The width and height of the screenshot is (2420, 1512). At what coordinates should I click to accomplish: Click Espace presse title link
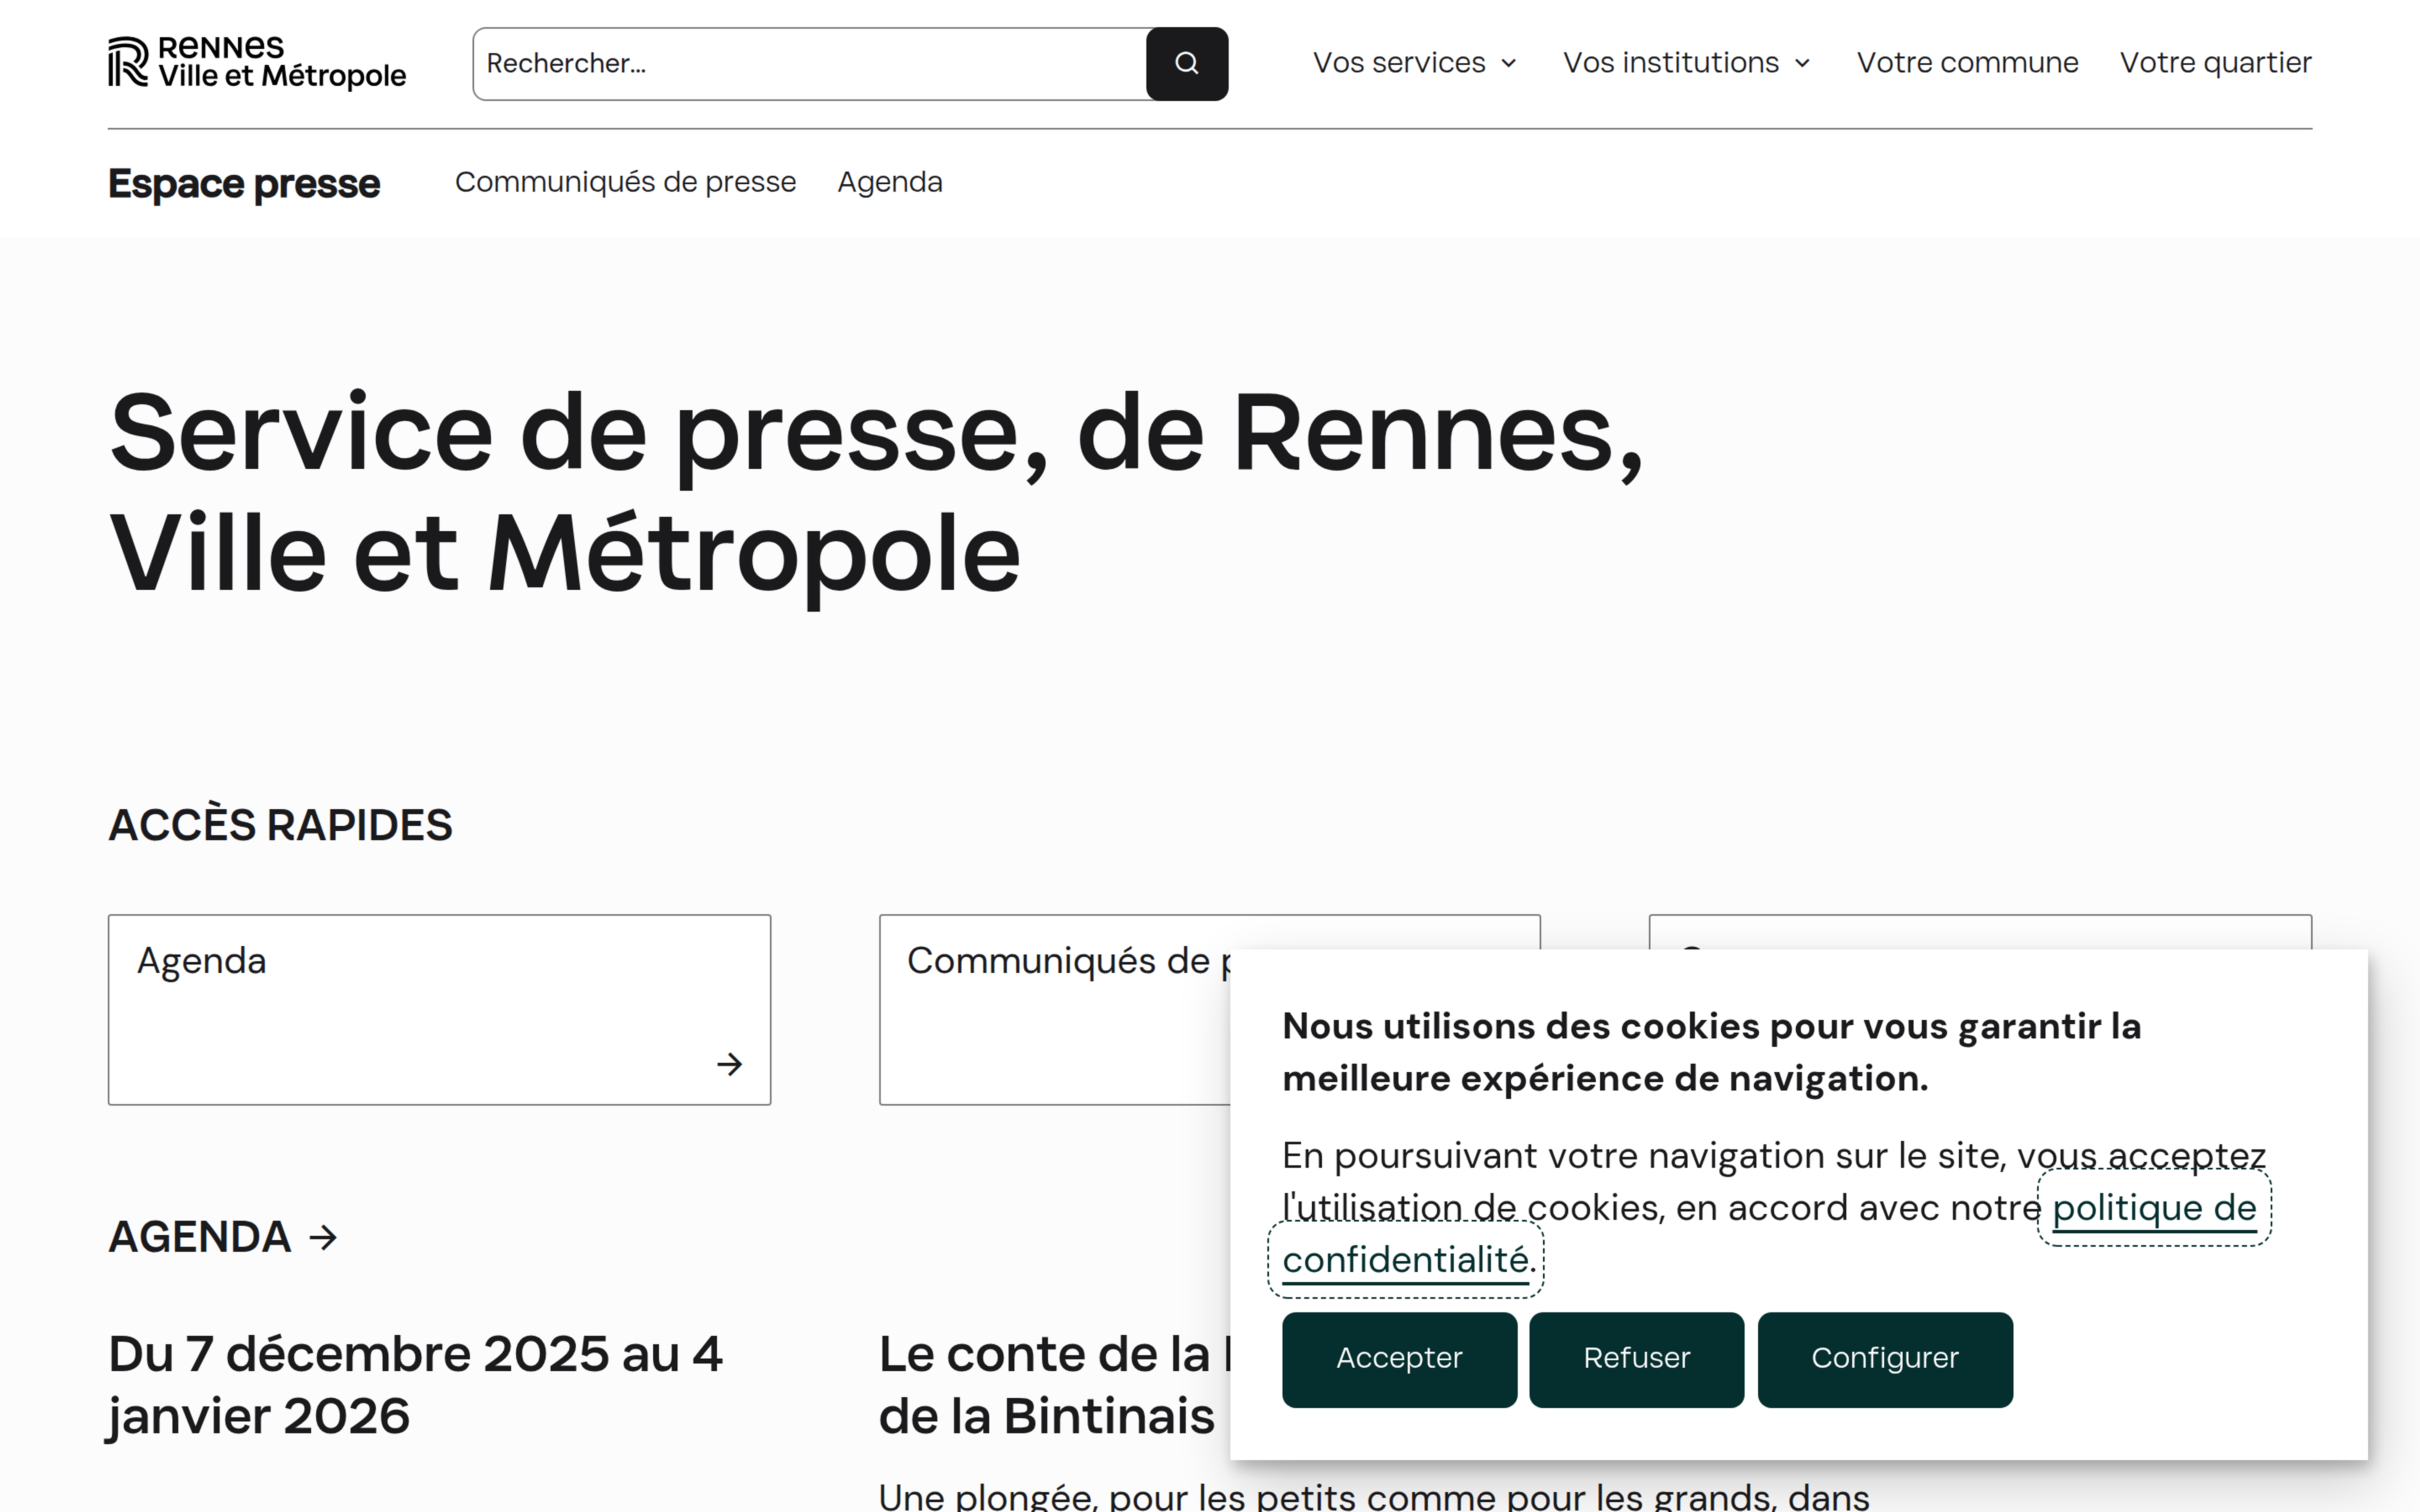244,184
